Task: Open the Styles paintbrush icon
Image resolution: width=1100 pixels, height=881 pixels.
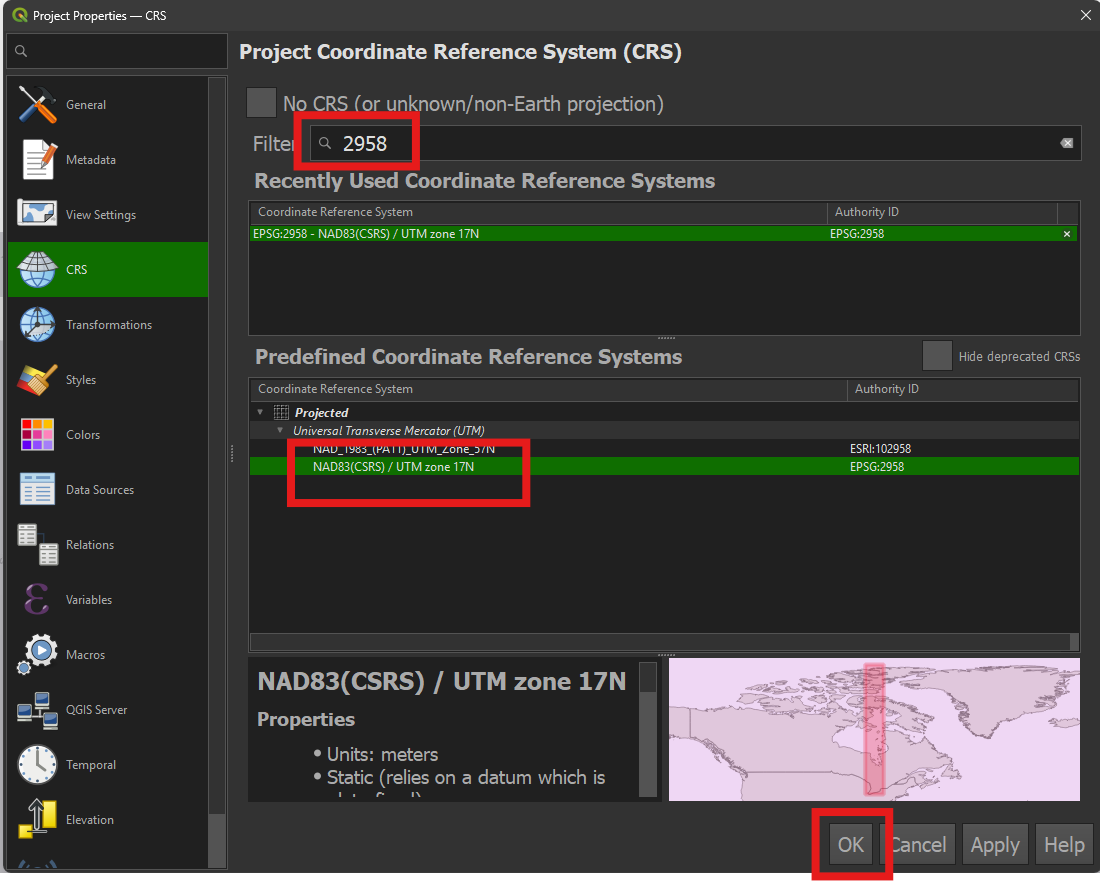Action: (x=37, y=379)
